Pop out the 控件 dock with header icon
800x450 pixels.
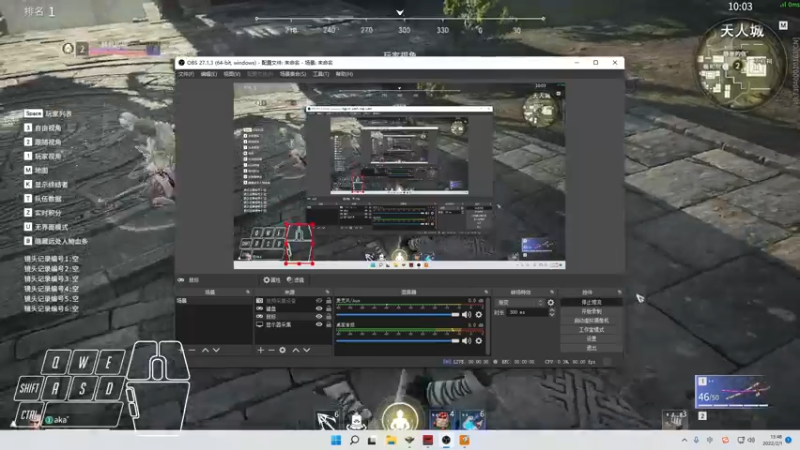pyautogui.click(x=619, y=292)
